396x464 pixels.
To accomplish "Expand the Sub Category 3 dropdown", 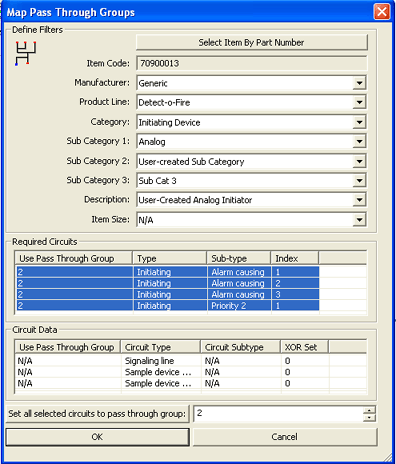I will 359,181.
